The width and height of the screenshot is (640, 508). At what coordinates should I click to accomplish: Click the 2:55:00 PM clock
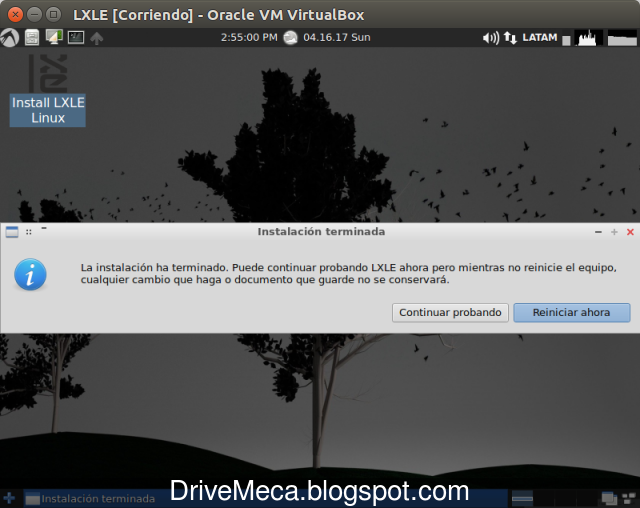249,38
